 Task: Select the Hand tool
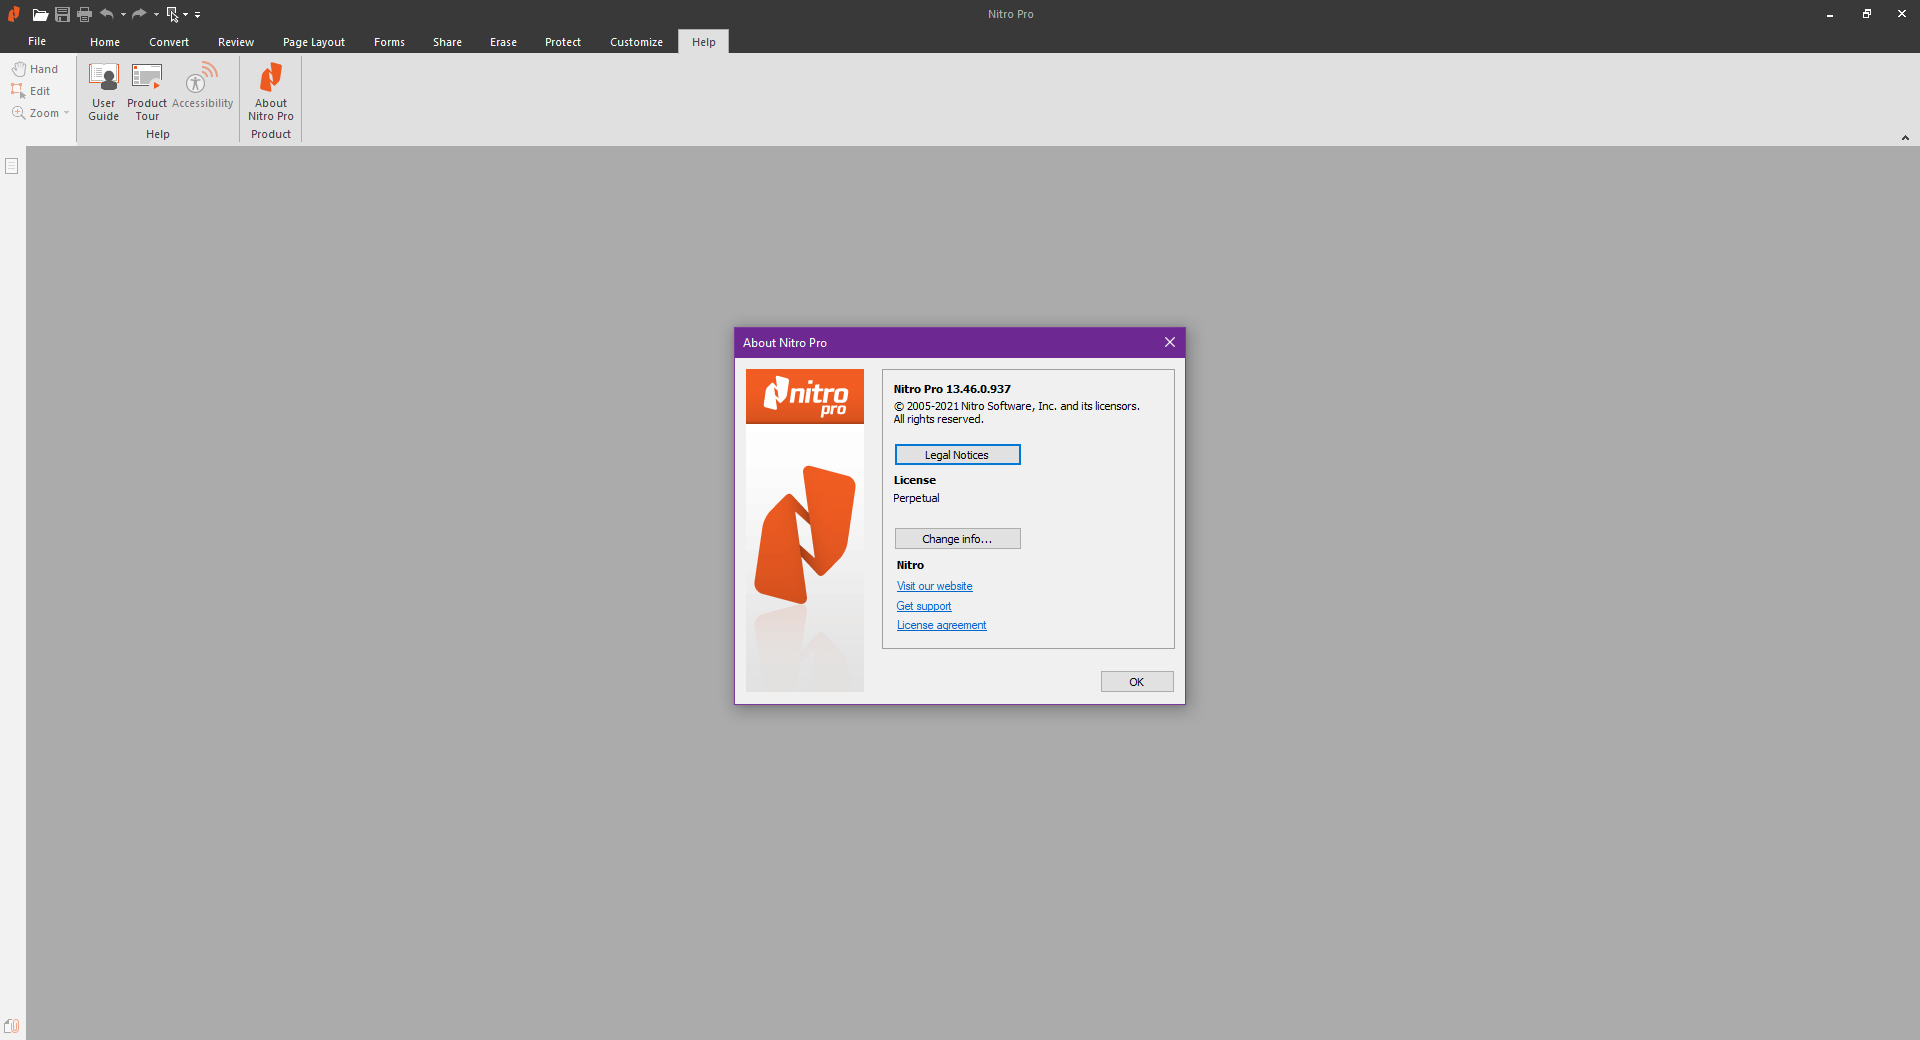coord(35,69)
